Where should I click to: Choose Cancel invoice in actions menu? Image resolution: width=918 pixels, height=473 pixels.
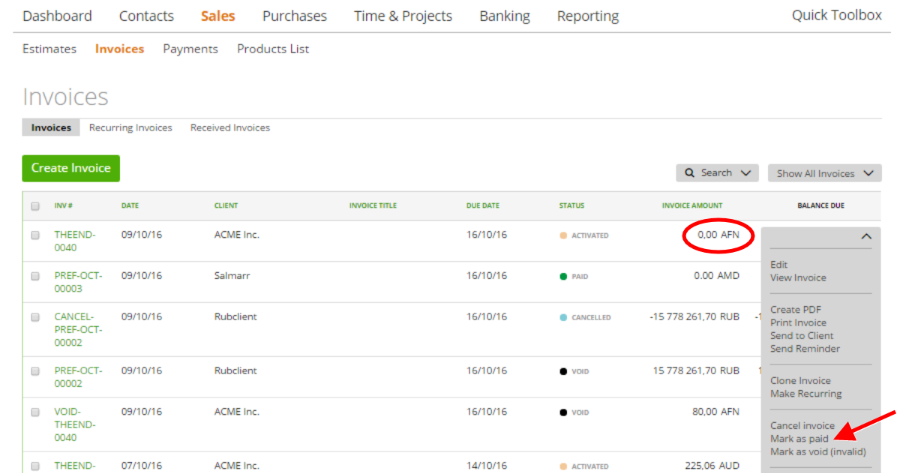pos(802,426)
